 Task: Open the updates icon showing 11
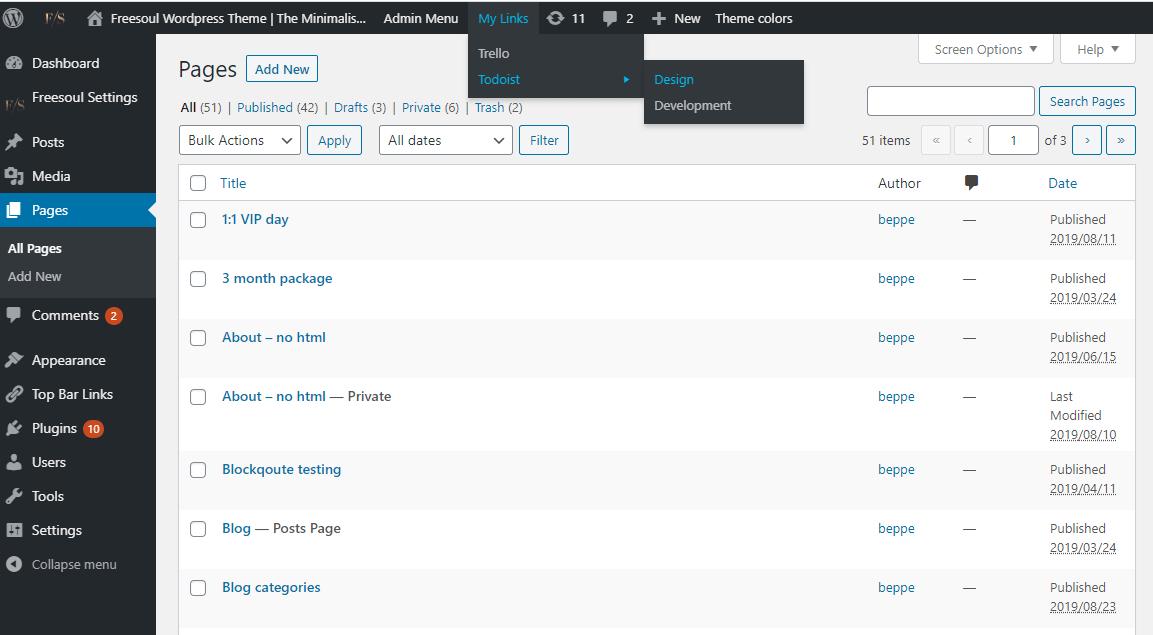(556, 18)
